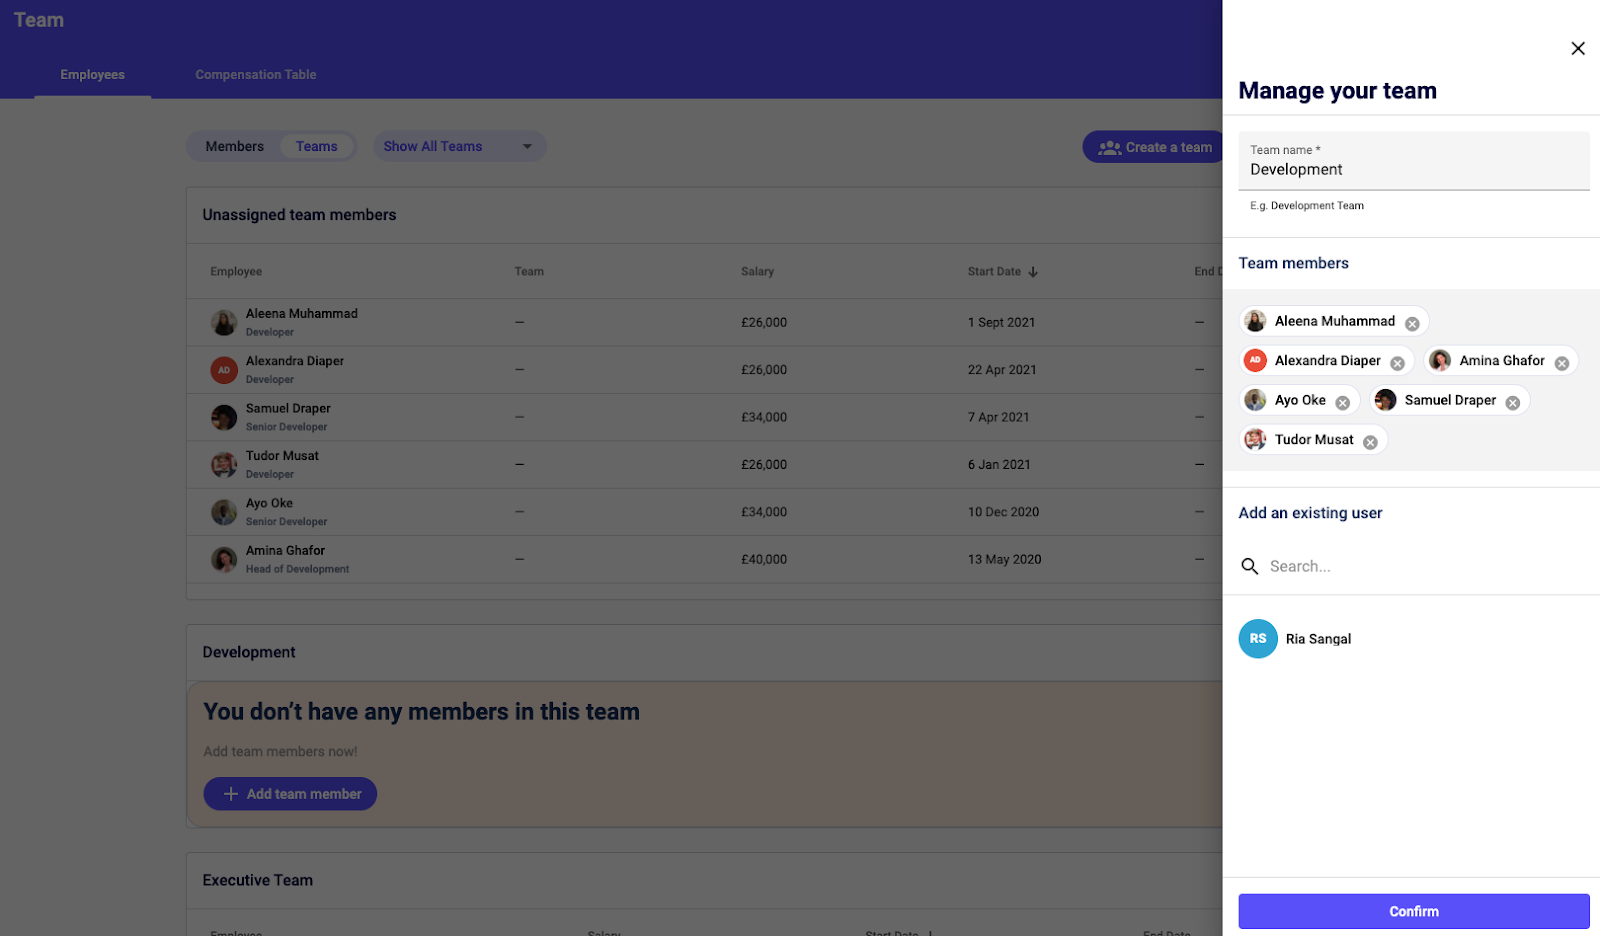Edit the Team name field

tap(1412, 170)
